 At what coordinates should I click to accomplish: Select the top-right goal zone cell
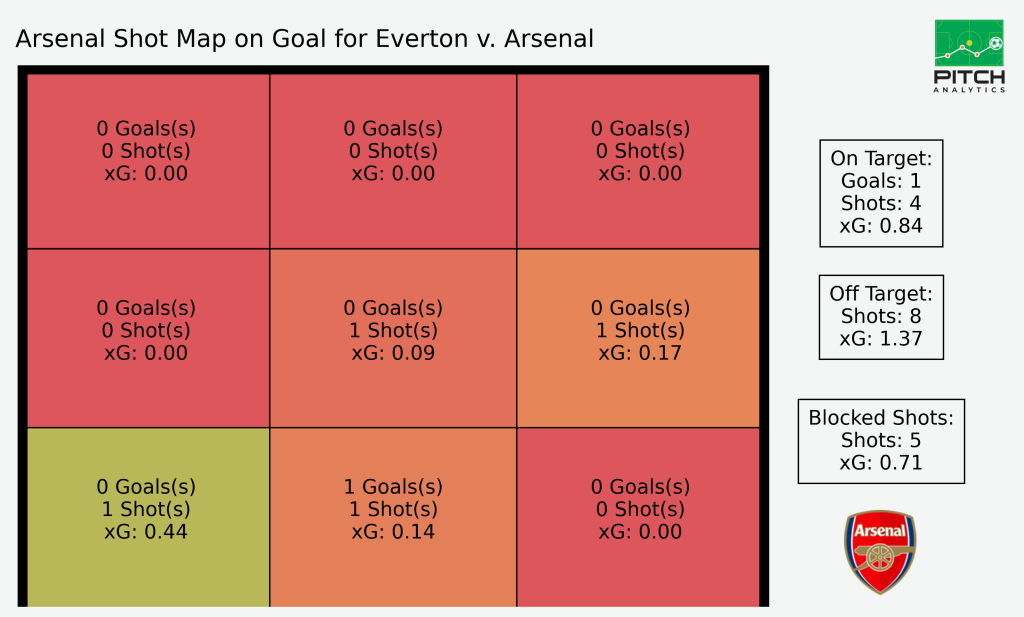click(638, 161)
